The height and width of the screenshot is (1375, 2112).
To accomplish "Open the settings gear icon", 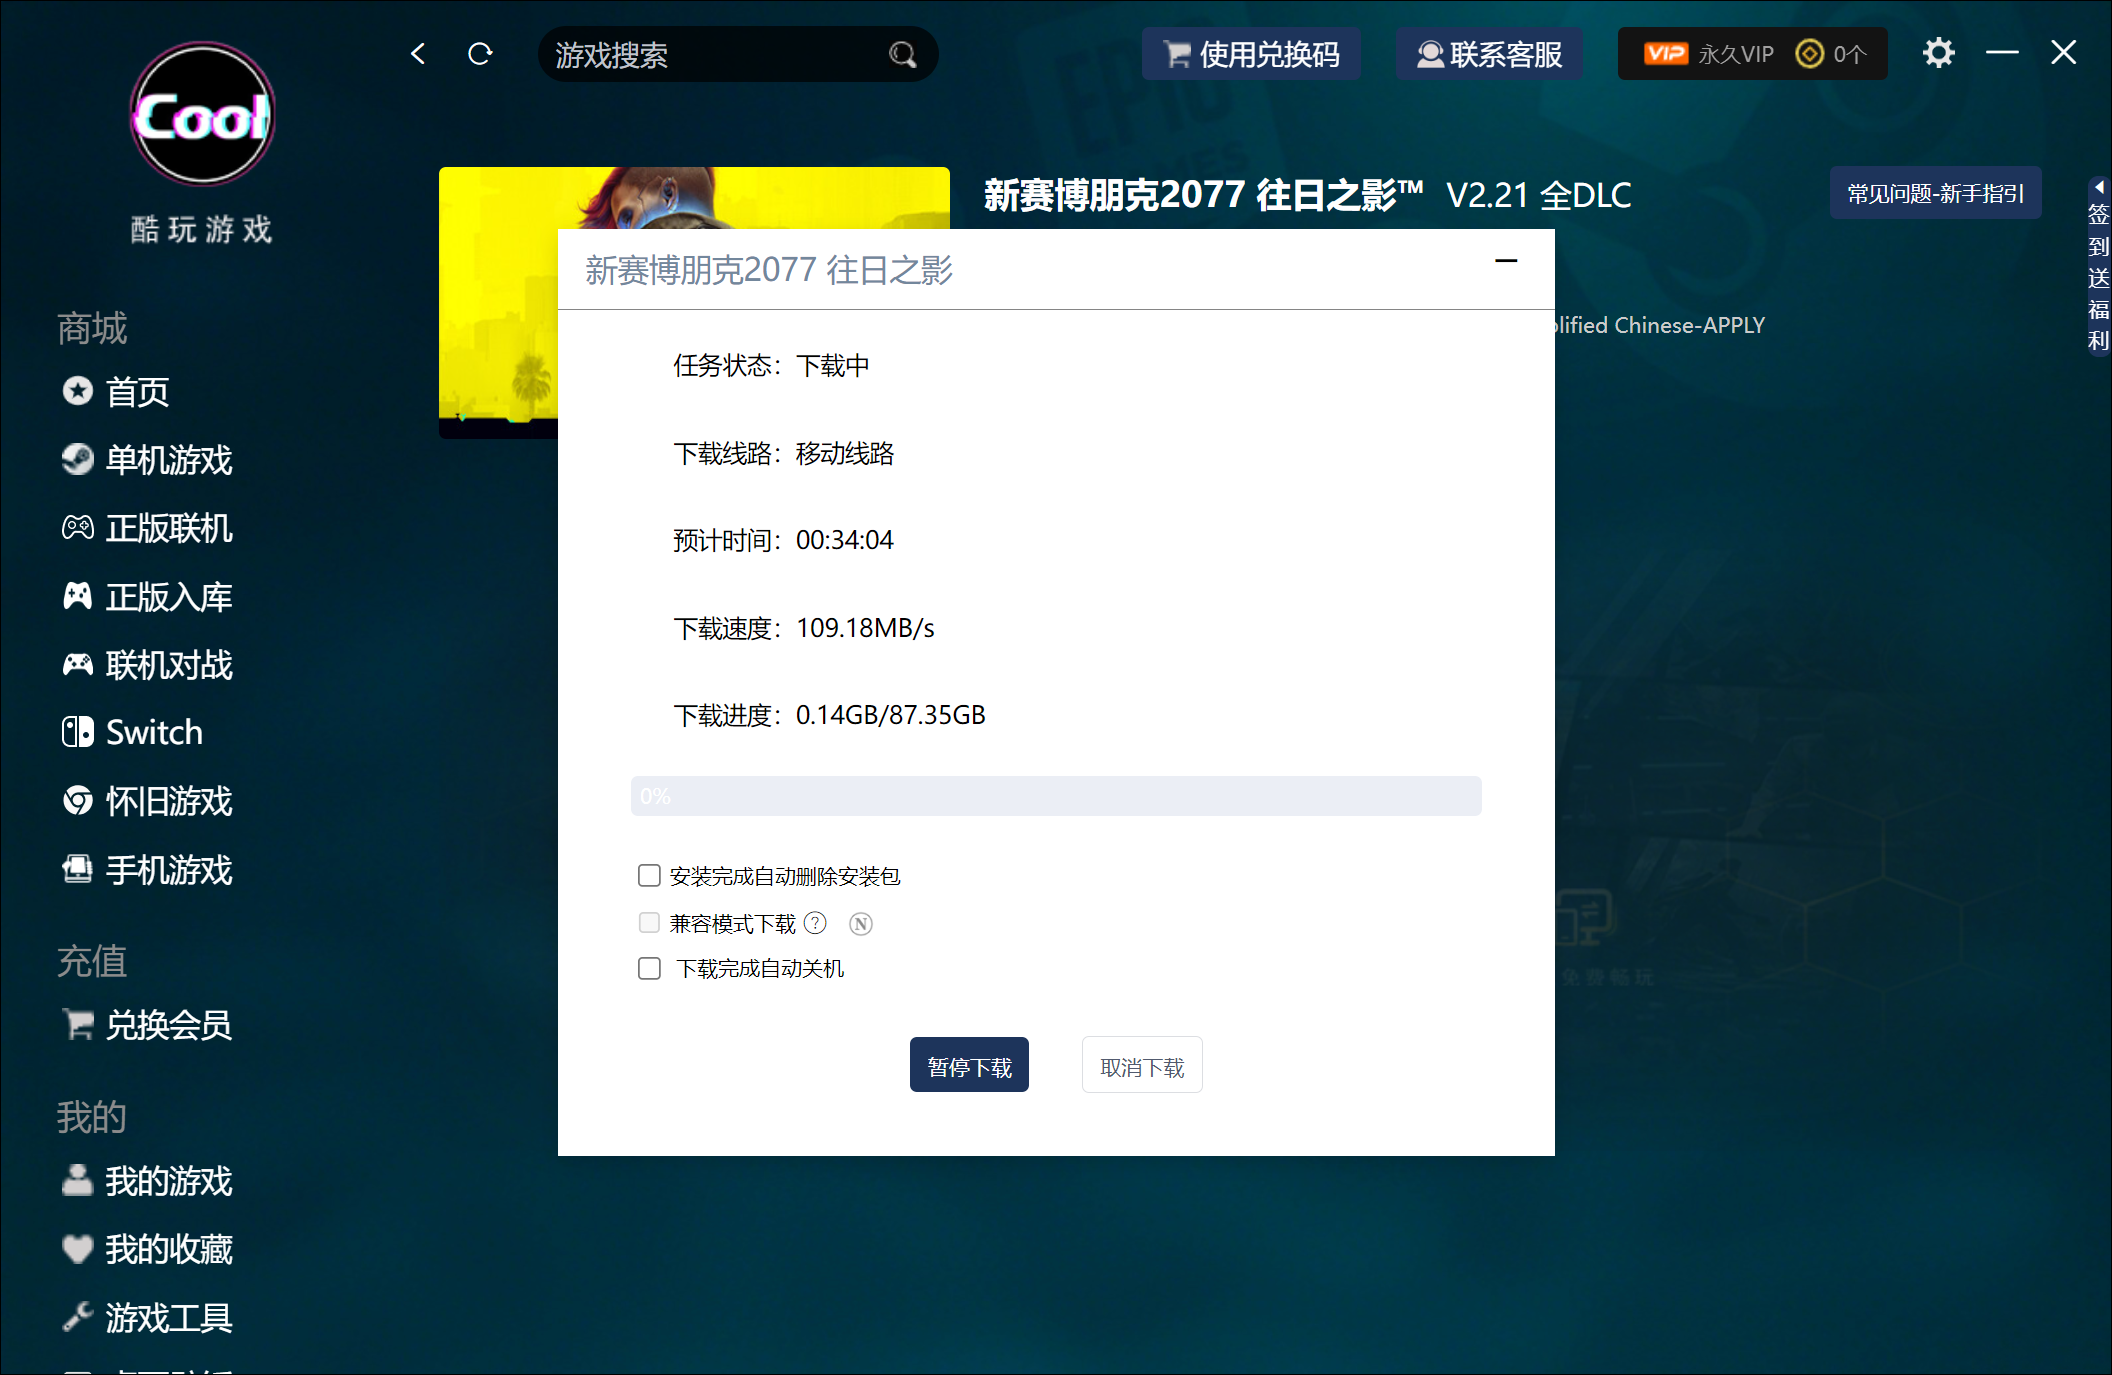I will tap(1938, 53).
